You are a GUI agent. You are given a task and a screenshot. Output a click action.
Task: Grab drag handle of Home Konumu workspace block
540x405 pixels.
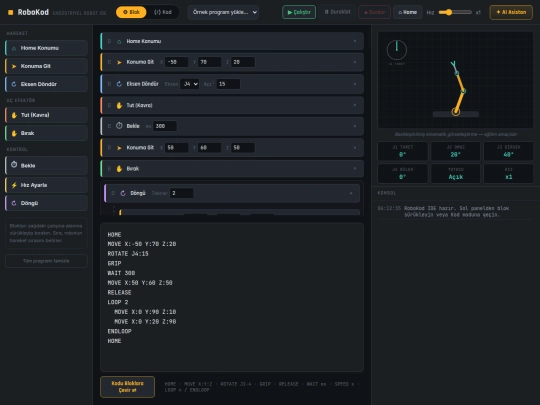(109, 41)
